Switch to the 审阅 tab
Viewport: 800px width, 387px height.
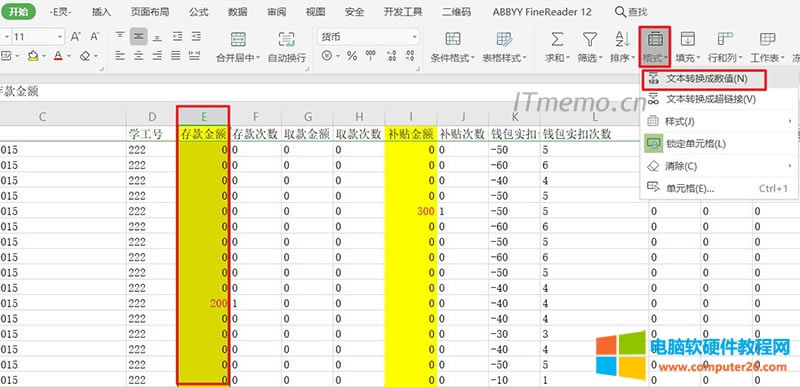click(277, 12)
